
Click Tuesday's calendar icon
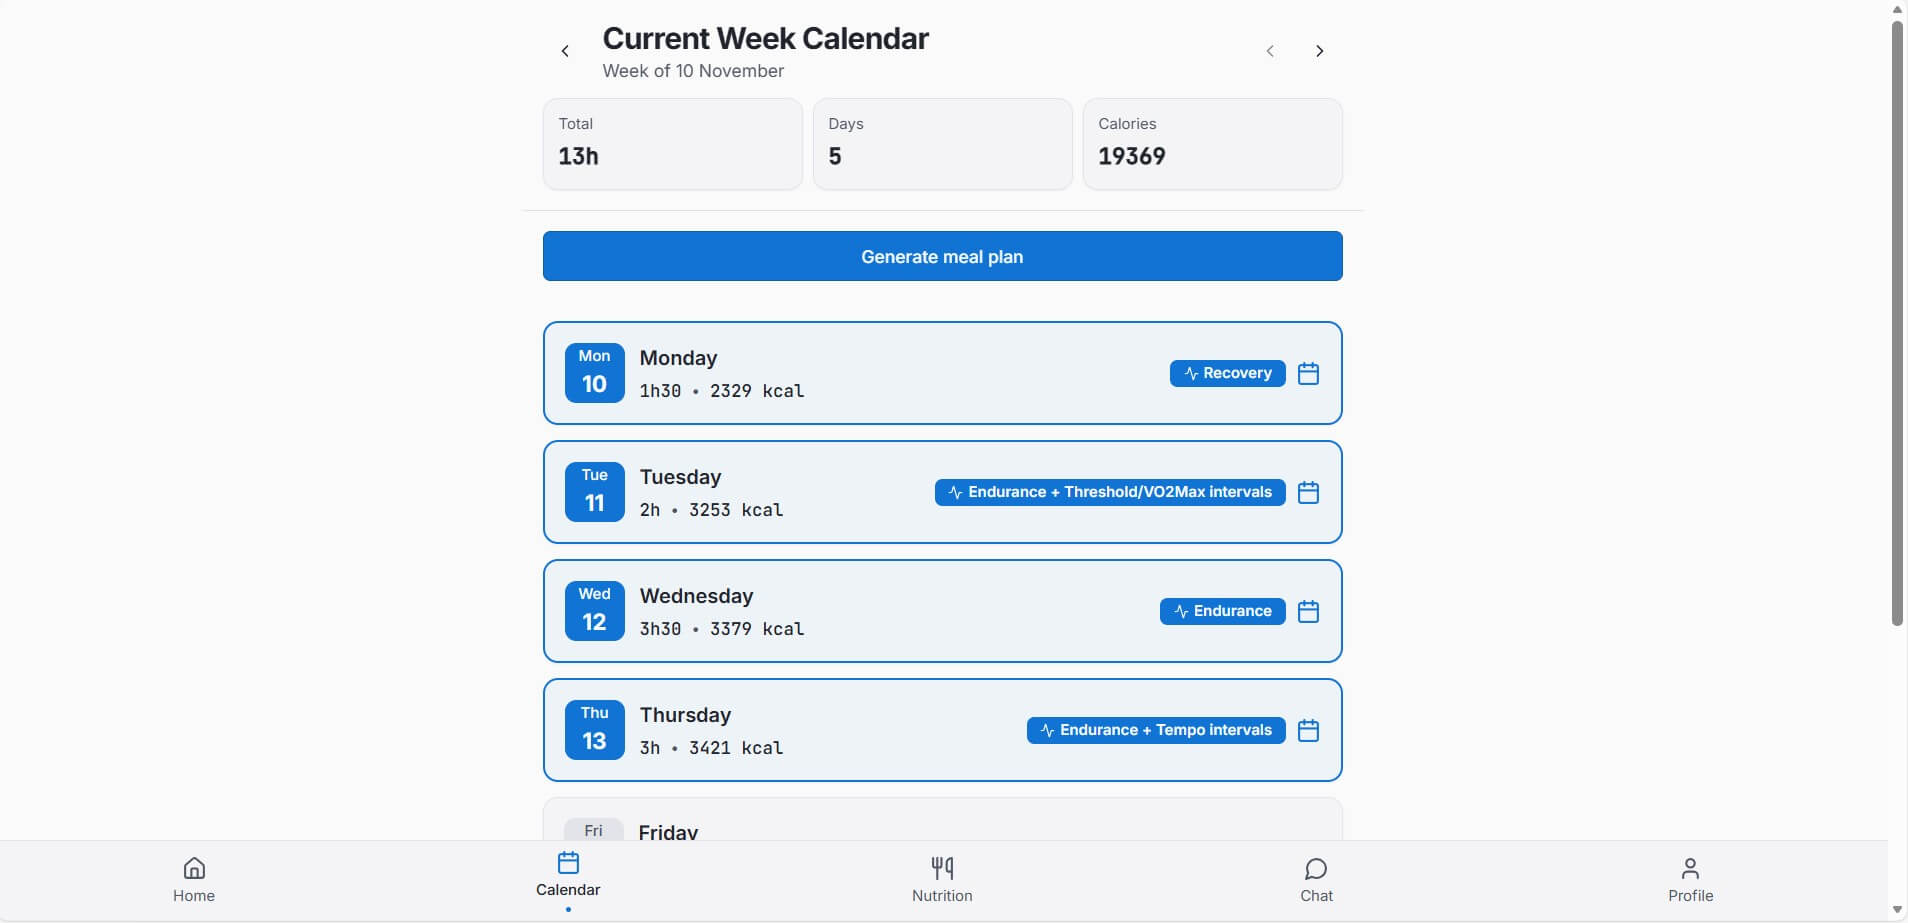tap(1308, 493)
